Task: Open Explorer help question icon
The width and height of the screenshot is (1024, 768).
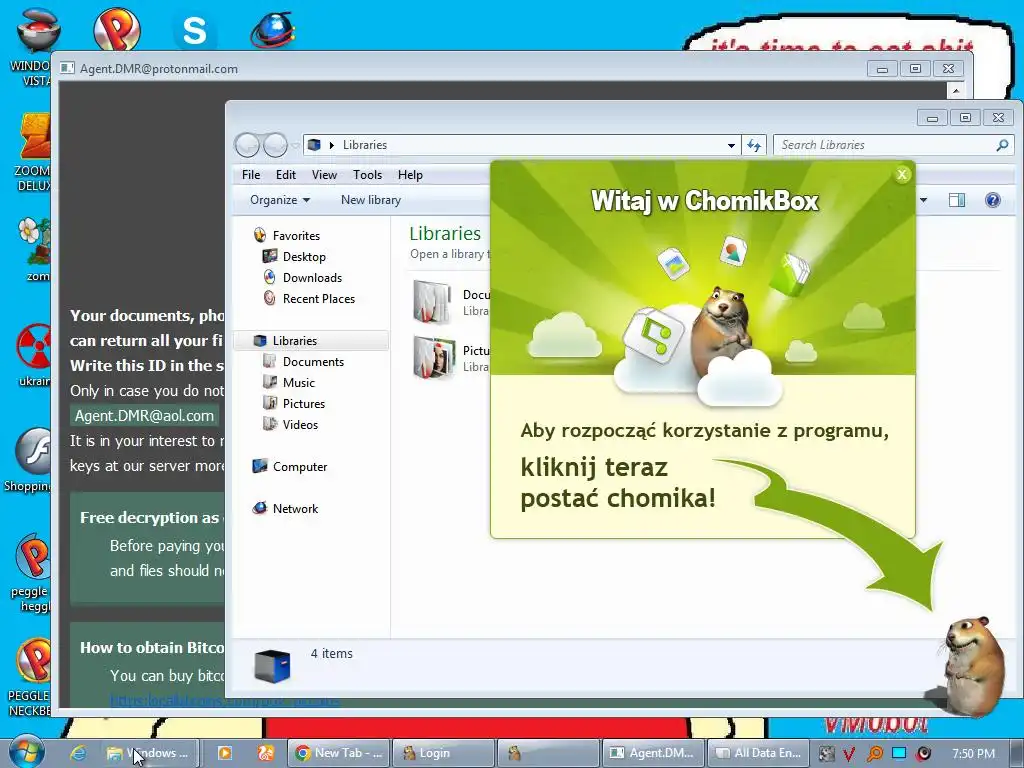Action: (993, 200)
